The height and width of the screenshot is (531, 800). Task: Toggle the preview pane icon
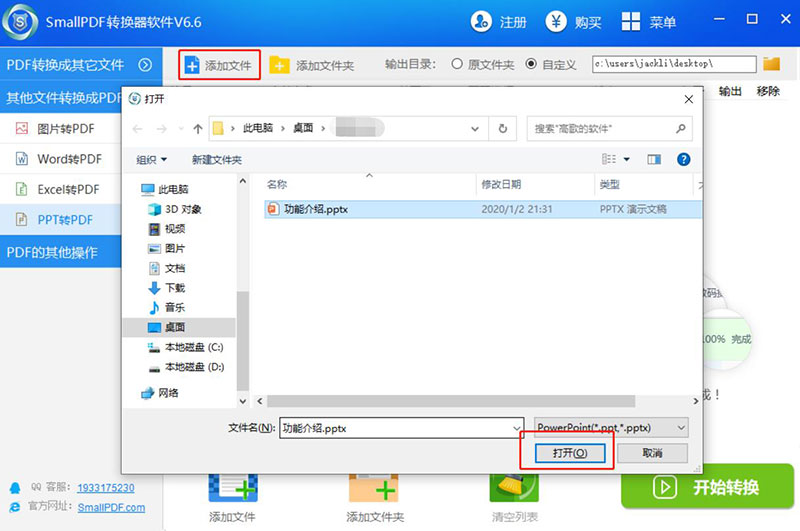[654, 160]
